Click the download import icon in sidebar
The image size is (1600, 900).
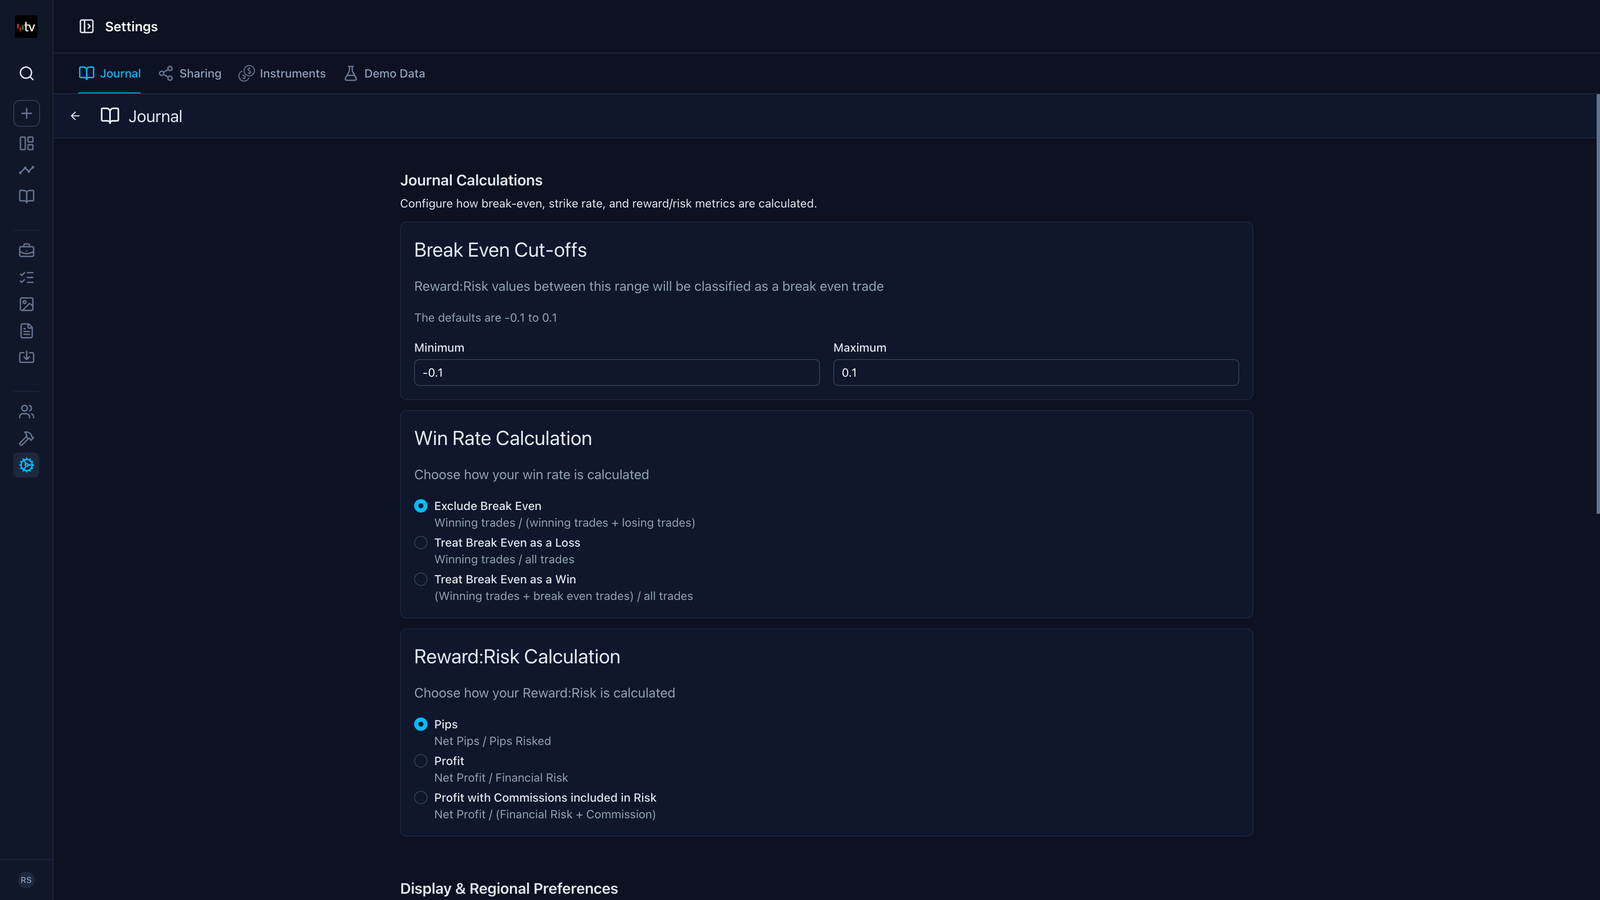(x=27, y=357)
